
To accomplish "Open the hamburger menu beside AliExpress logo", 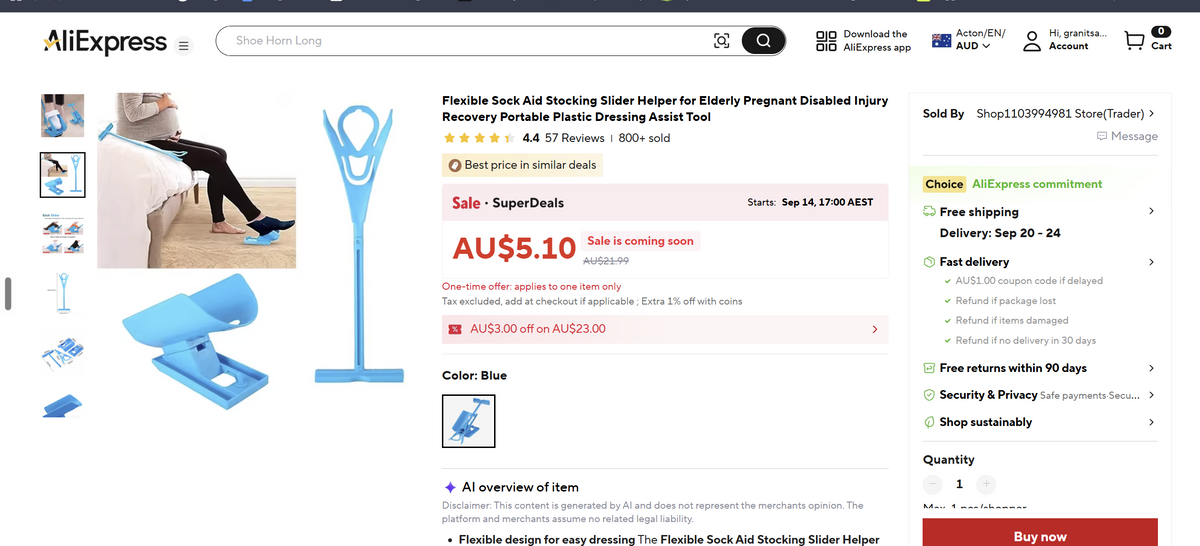I will pos(183,45).
